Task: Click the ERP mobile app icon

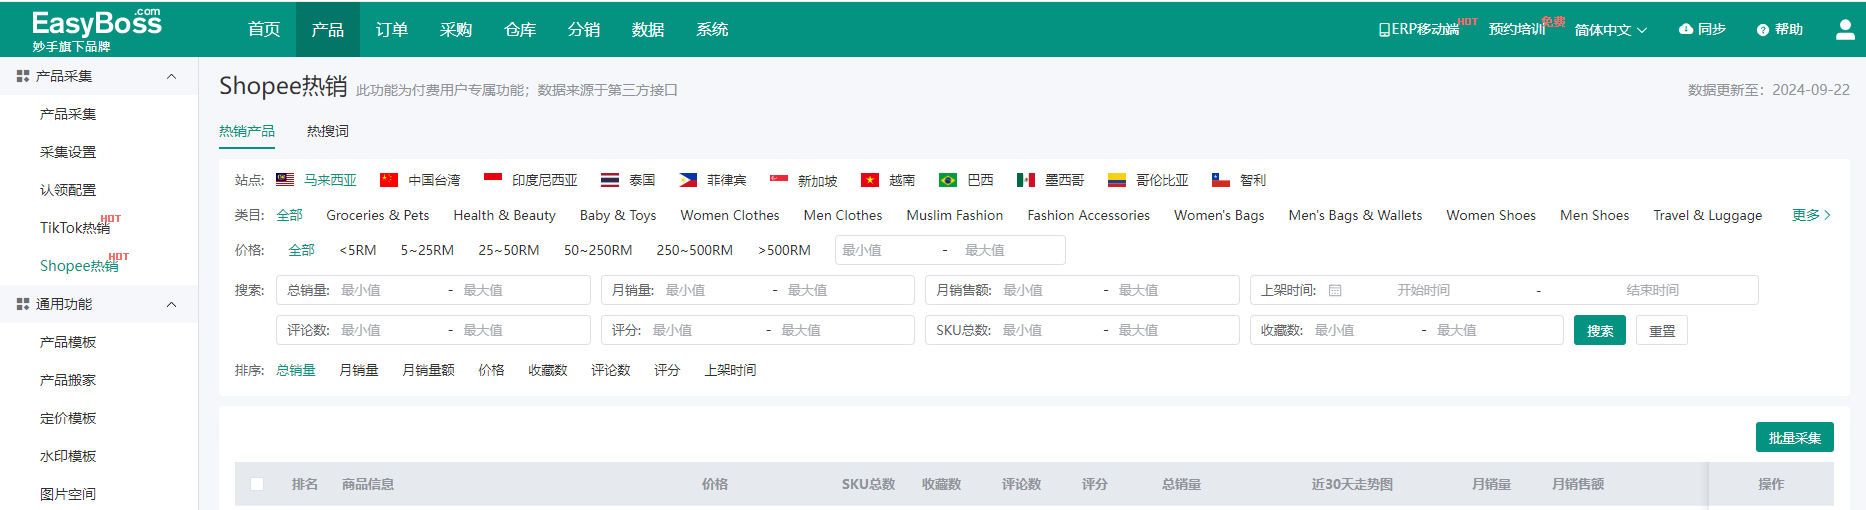Action: [x=1384, y=30]
